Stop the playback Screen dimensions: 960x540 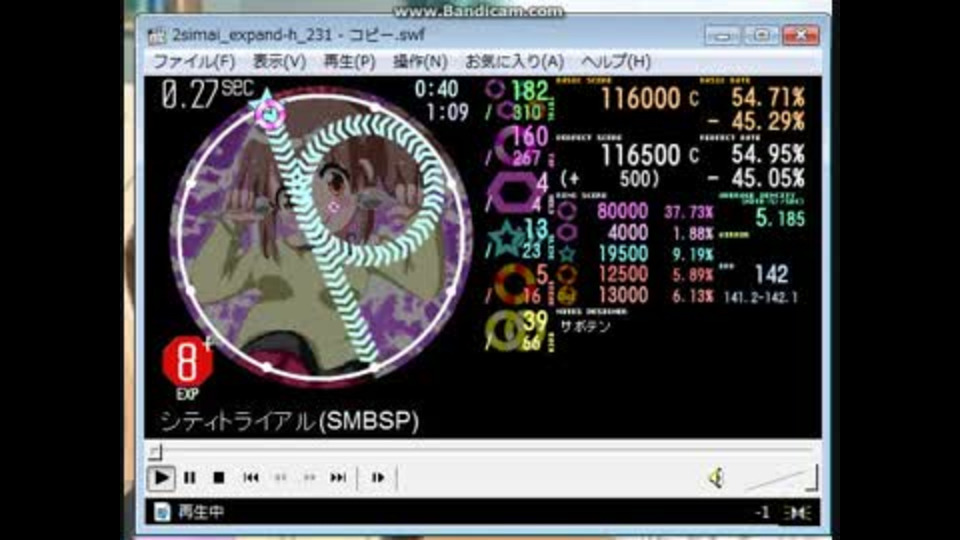(219, 478)
